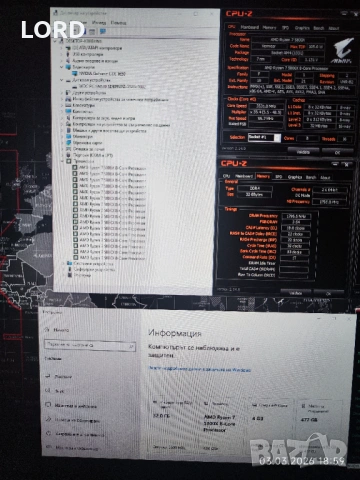Click the Монитори monitor category icon
The image size is (360, 480).
point(68,137)
